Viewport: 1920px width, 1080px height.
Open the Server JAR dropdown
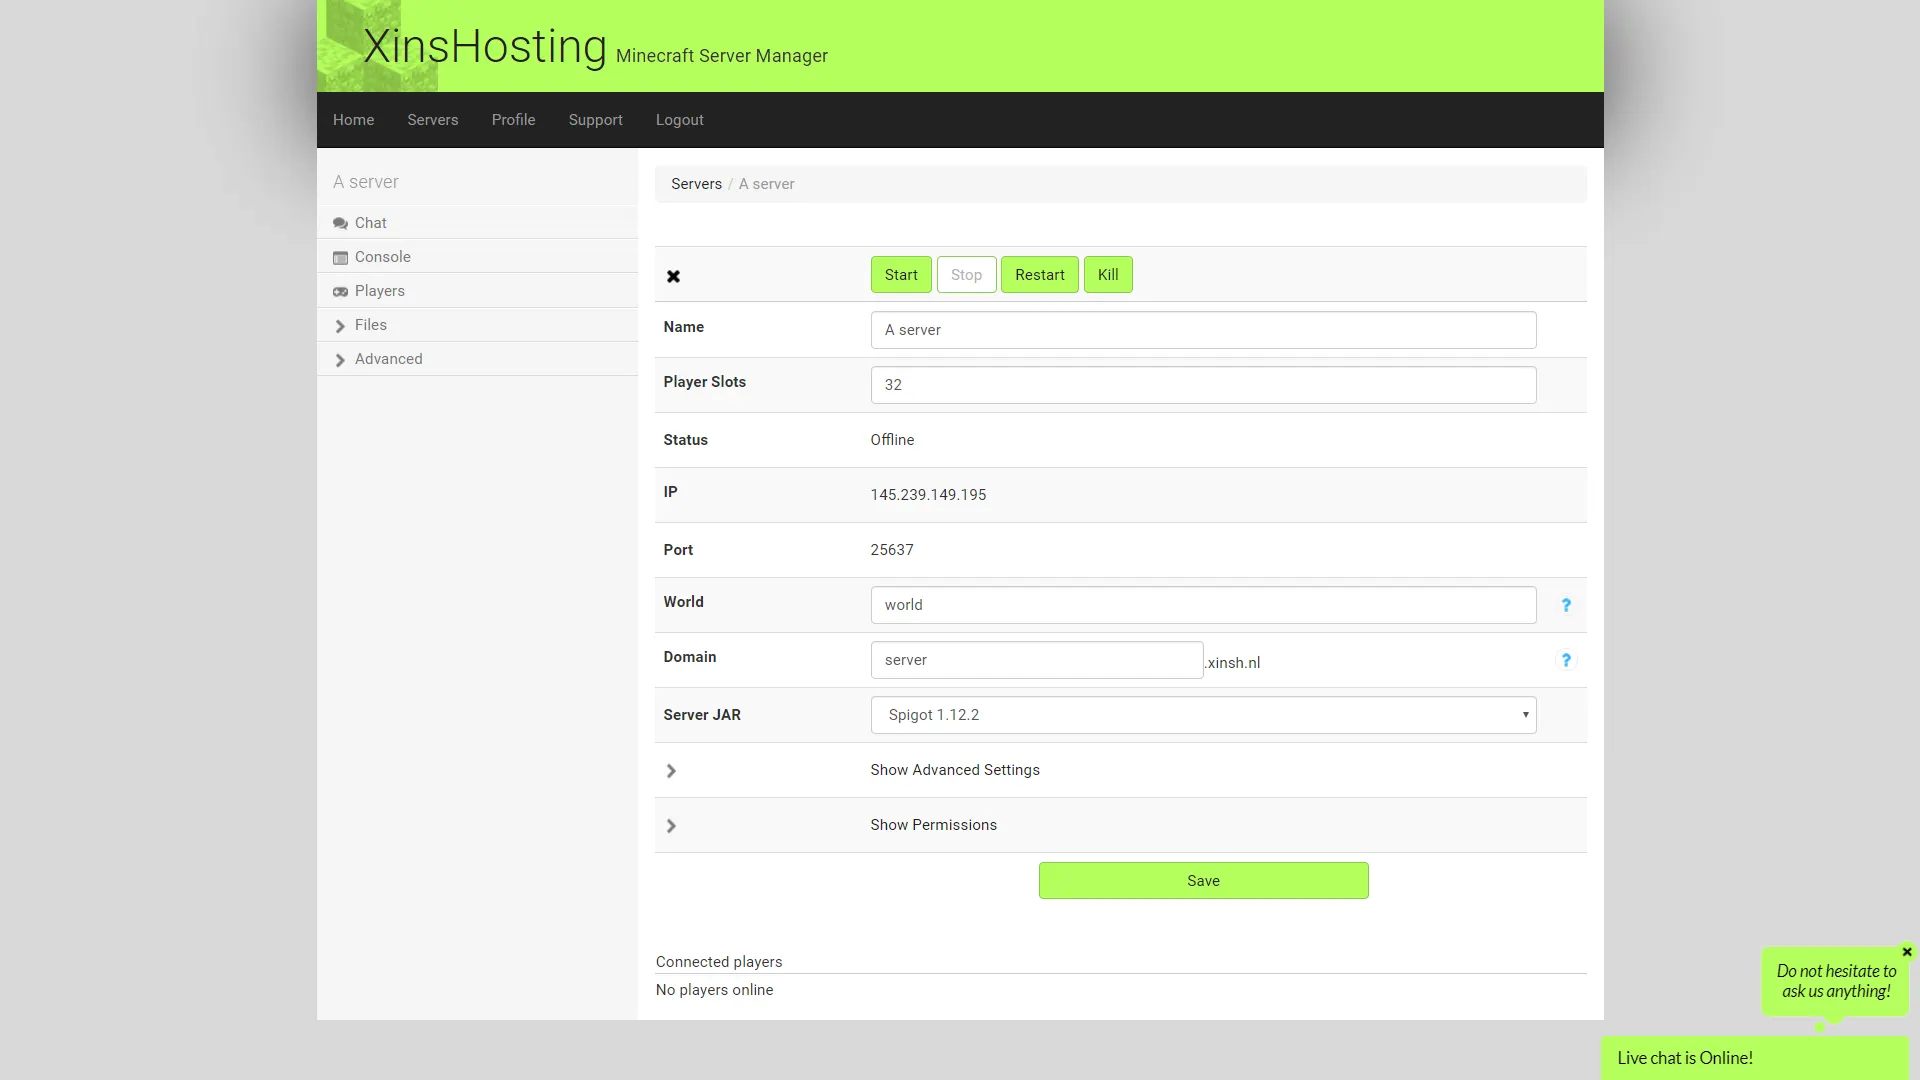[x=1203, y=715]
